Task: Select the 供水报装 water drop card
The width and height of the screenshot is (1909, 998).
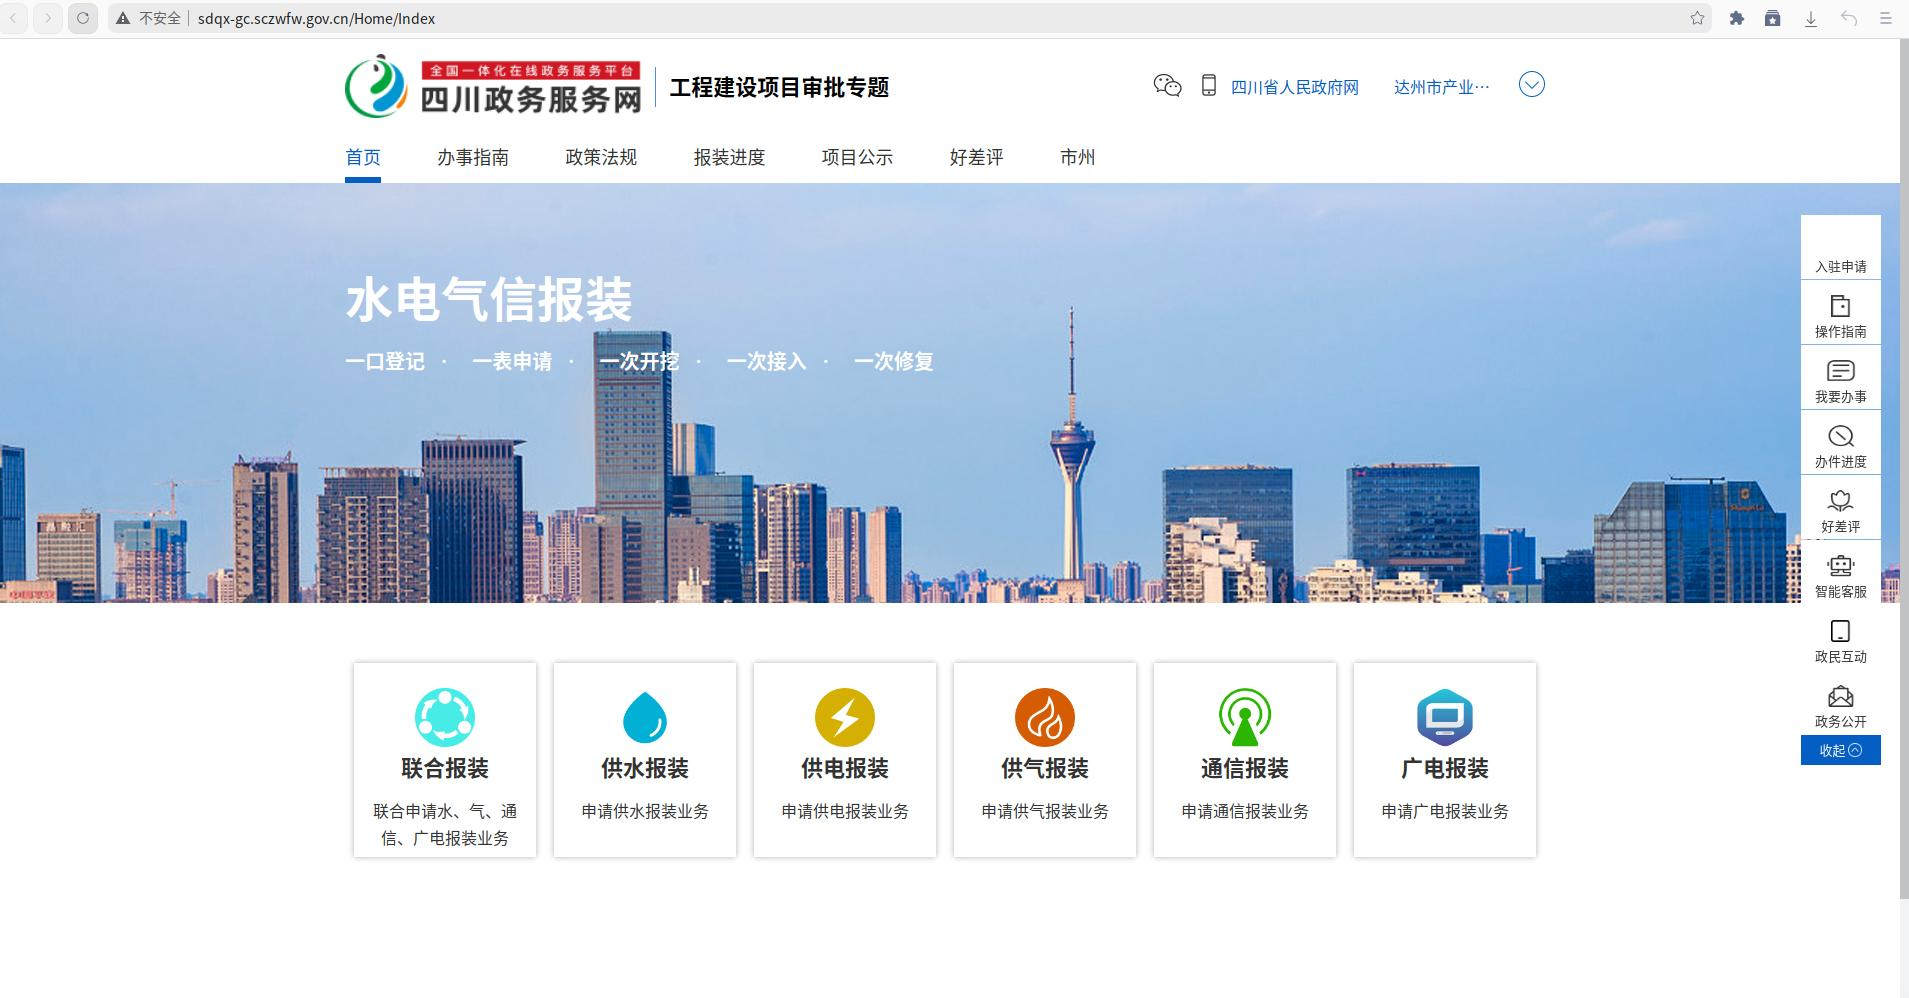Action: tap(645, 759)
